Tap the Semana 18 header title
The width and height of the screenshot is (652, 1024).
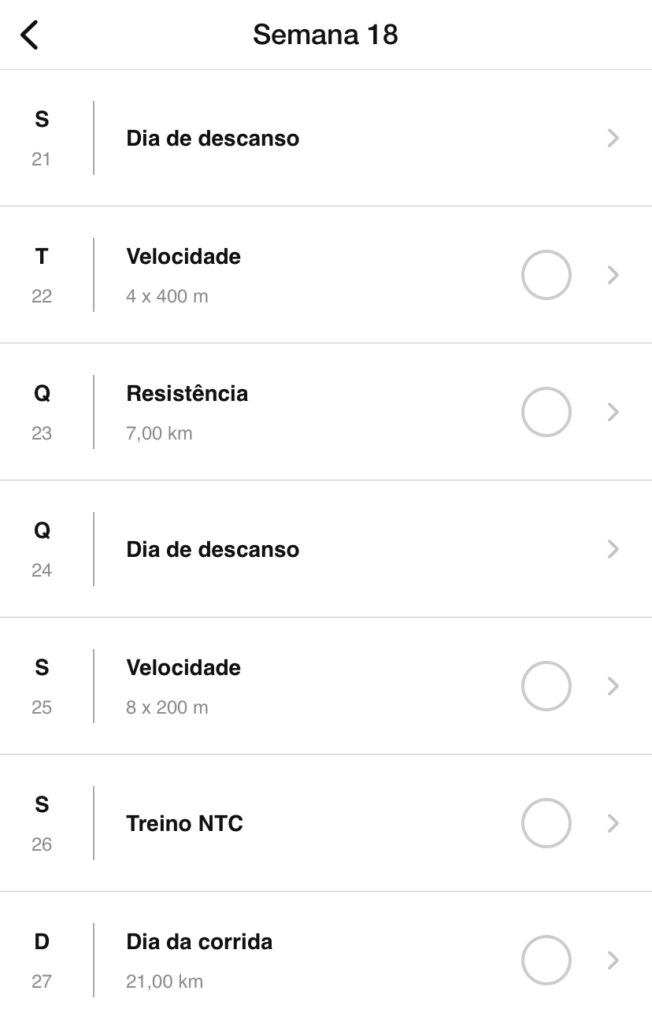pos(325,35)
